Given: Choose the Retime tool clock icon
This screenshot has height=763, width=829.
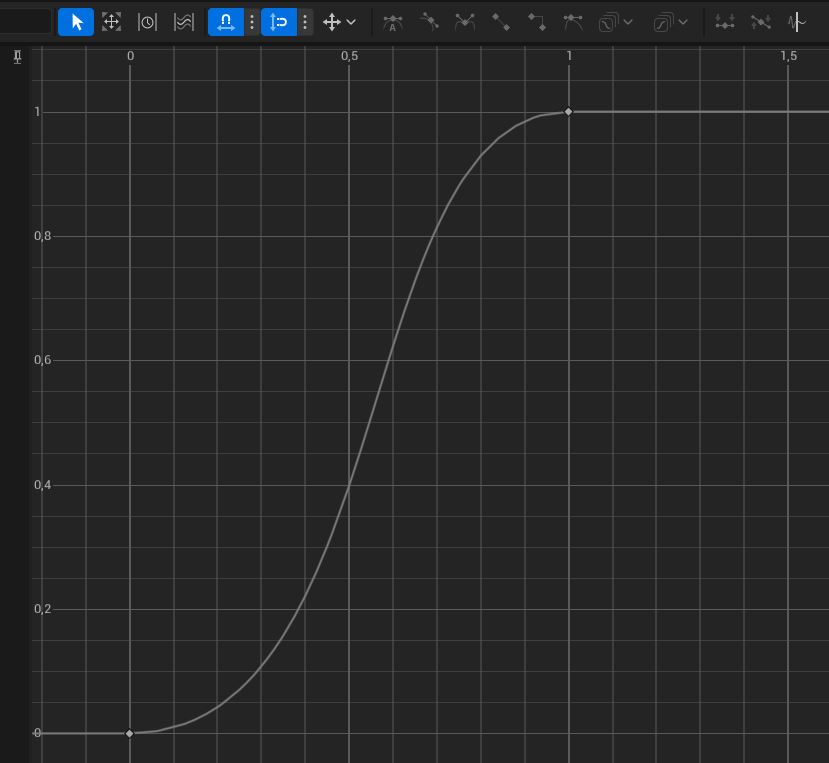Looking at the screenshot, I should pyautogui.click(x=147, y=22).
